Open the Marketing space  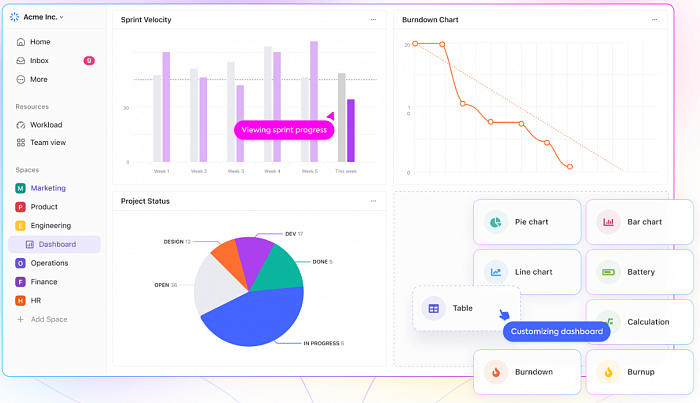click(48, 188)
